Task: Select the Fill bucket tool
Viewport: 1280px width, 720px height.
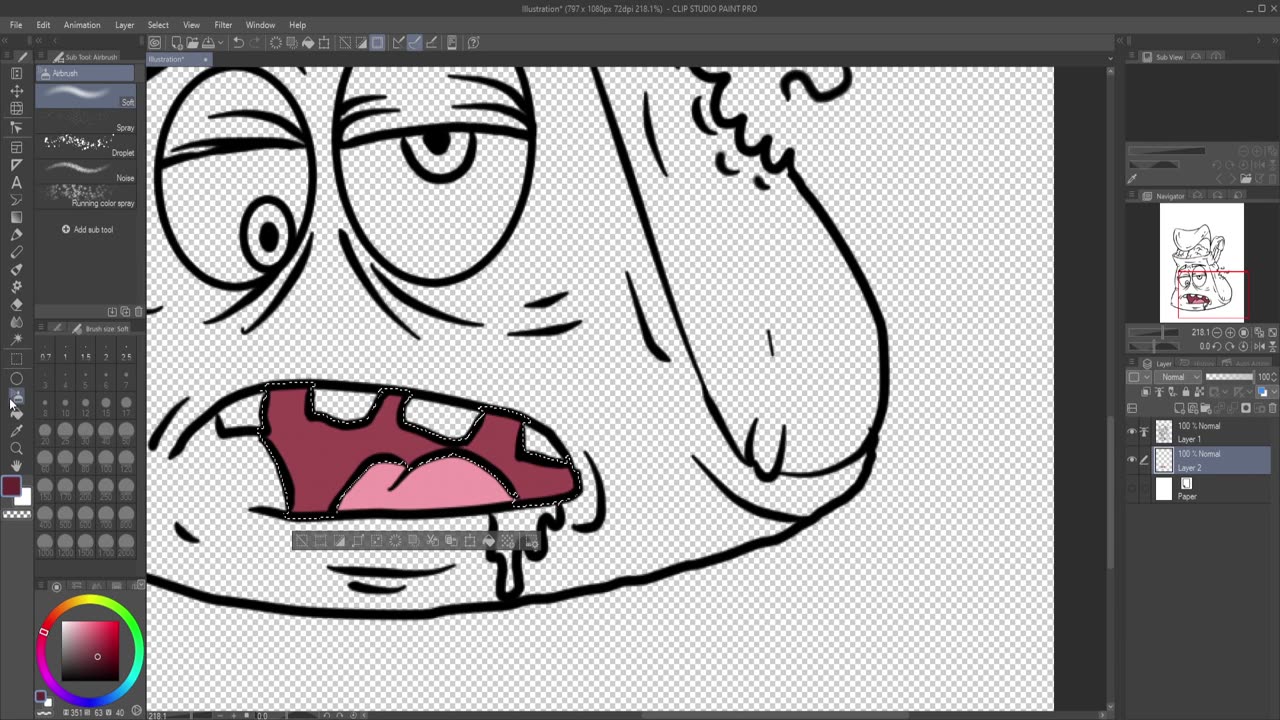Action: coord(17,413)
